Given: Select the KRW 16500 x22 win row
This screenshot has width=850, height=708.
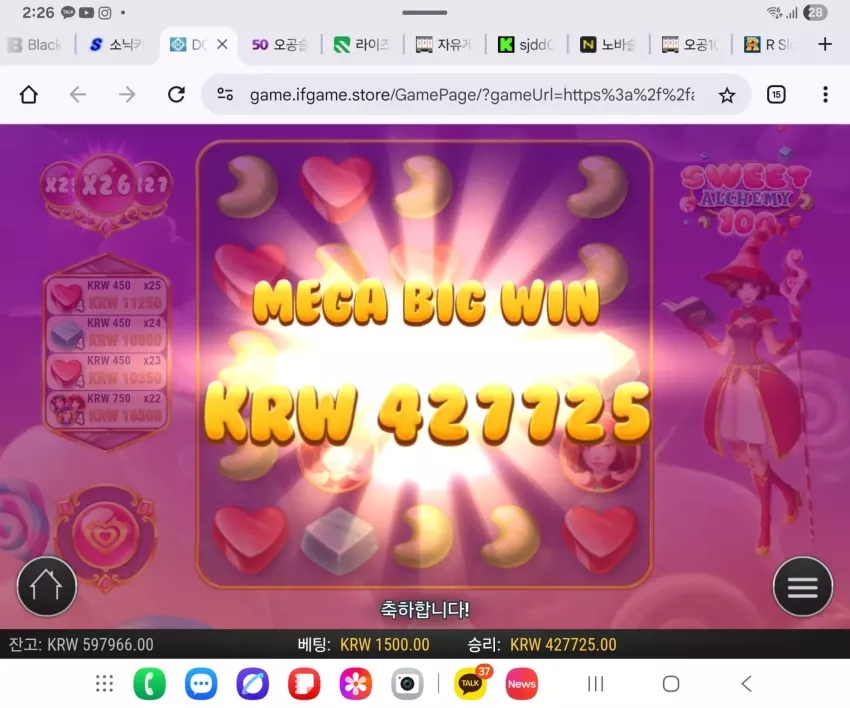Looking at the screenshot, I should (106, 408).
